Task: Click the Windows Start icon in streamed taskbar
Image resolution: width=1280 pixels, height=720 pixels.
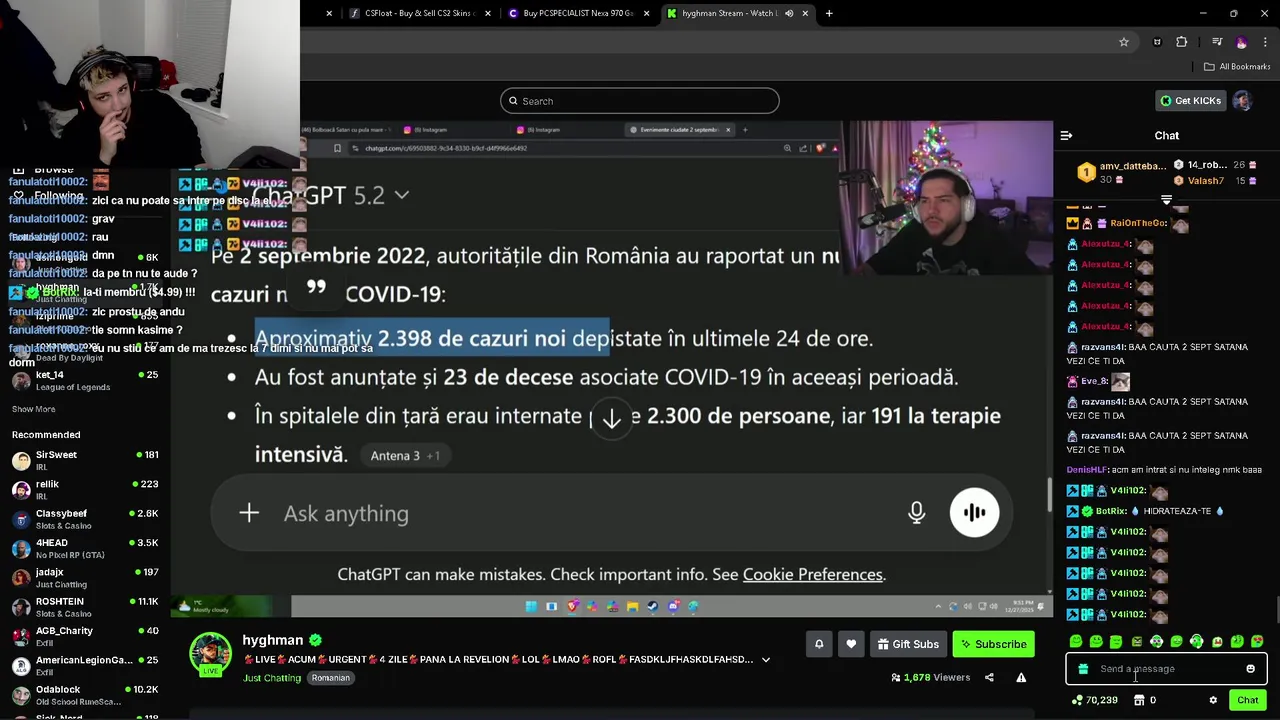Action: tap(531, 606)
